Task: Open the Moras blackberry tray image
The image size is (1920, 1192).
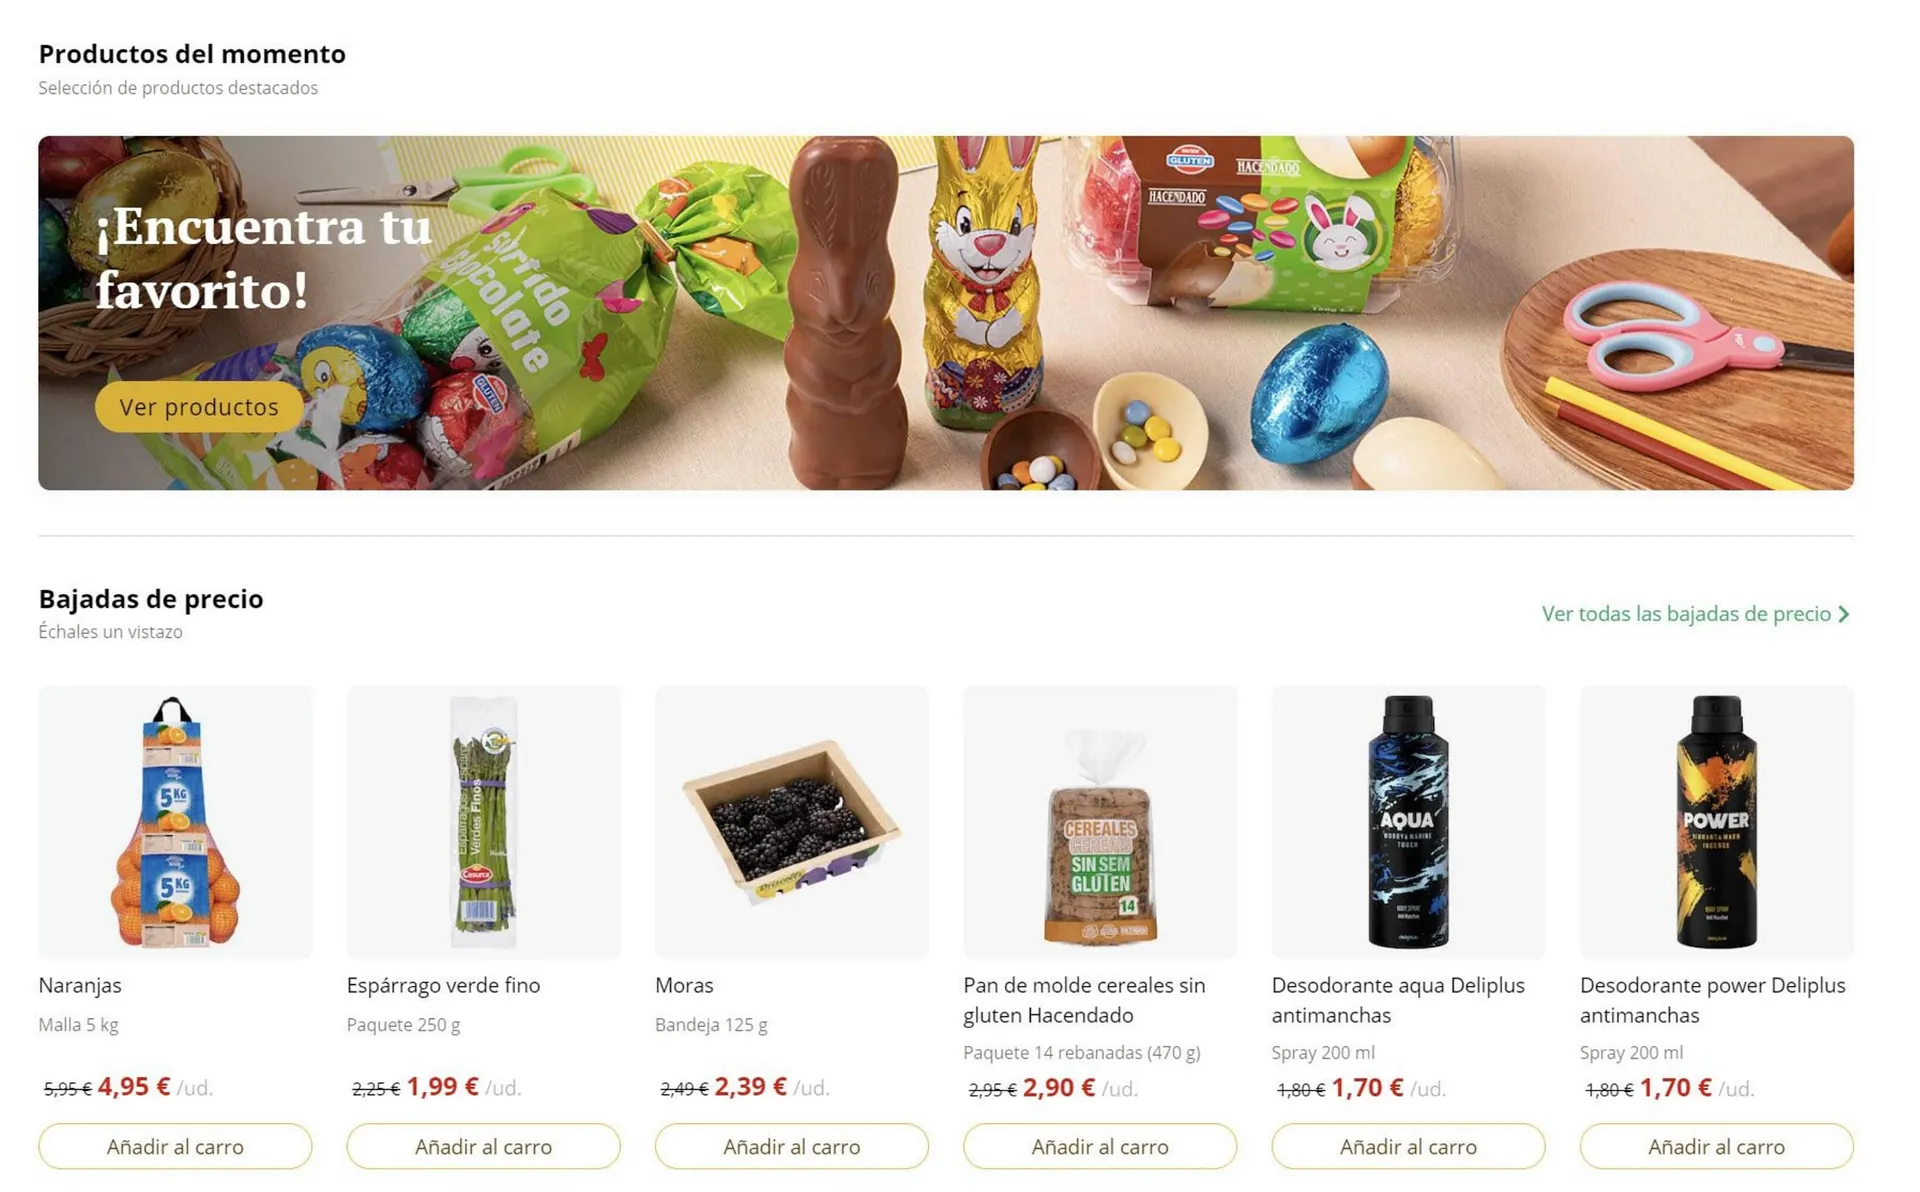Action: click(792, 822)
